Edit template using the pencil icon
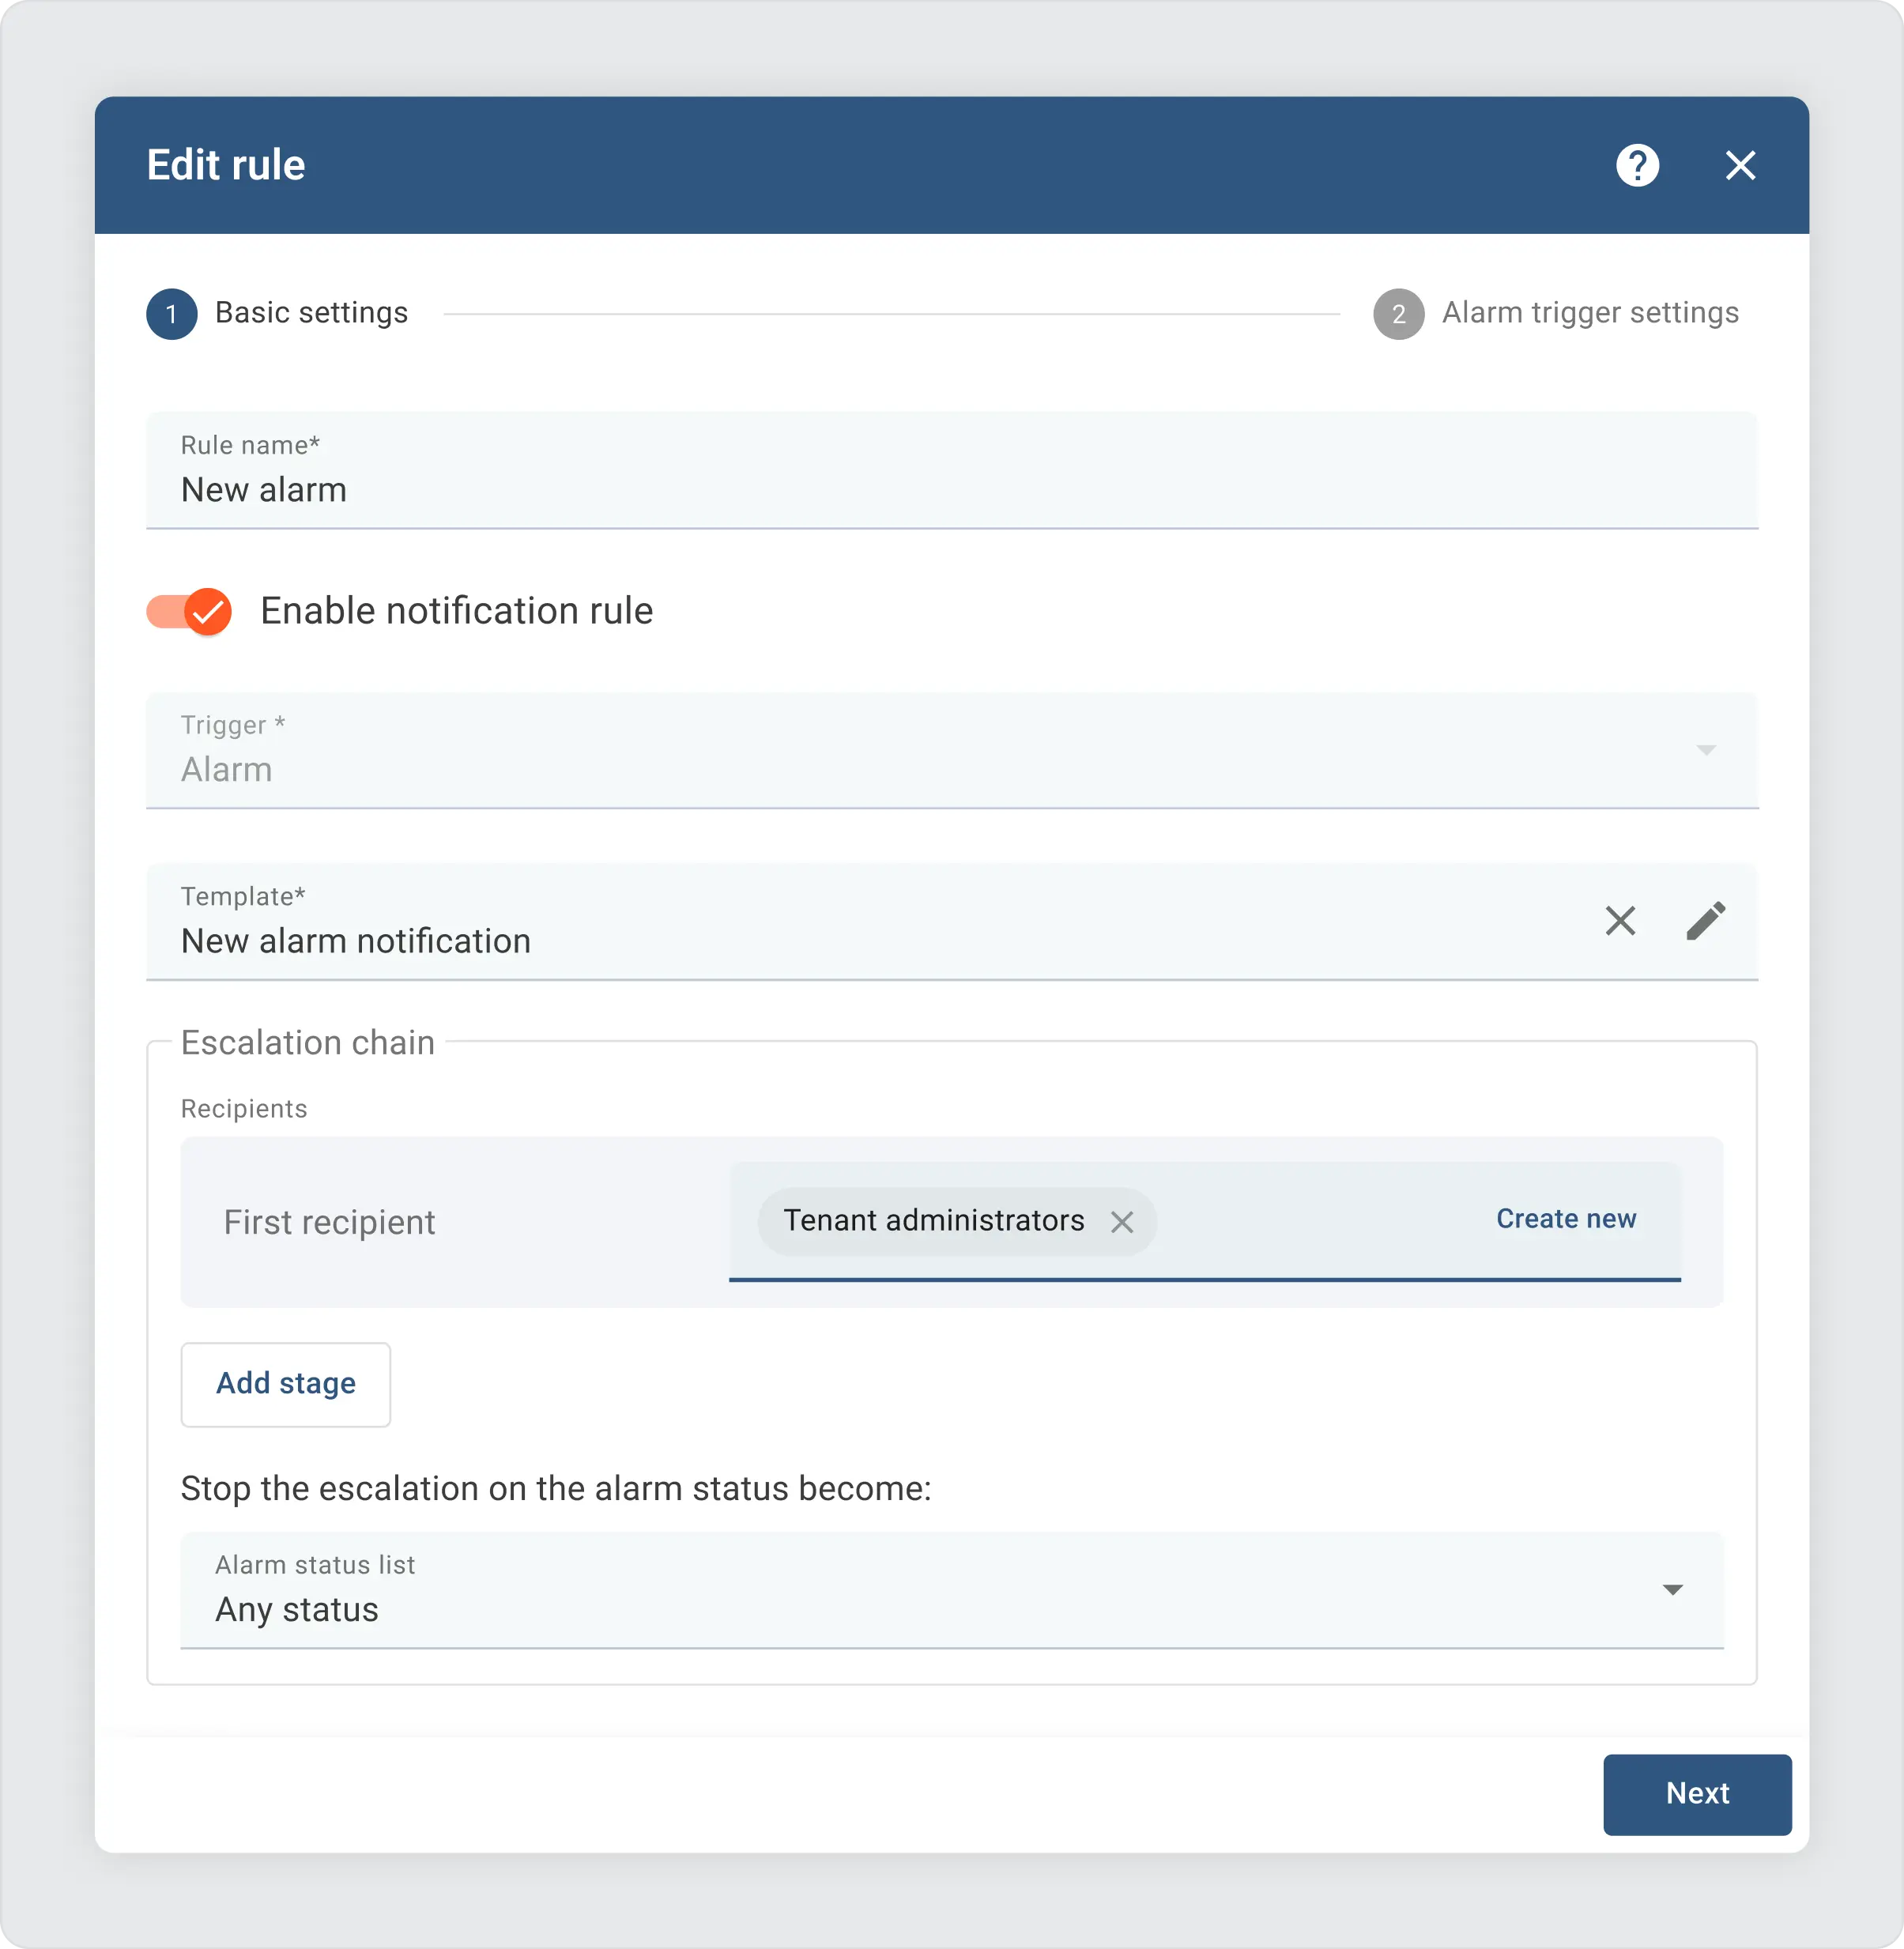Screen dimensions: 1904x1949 [1706, 920]
